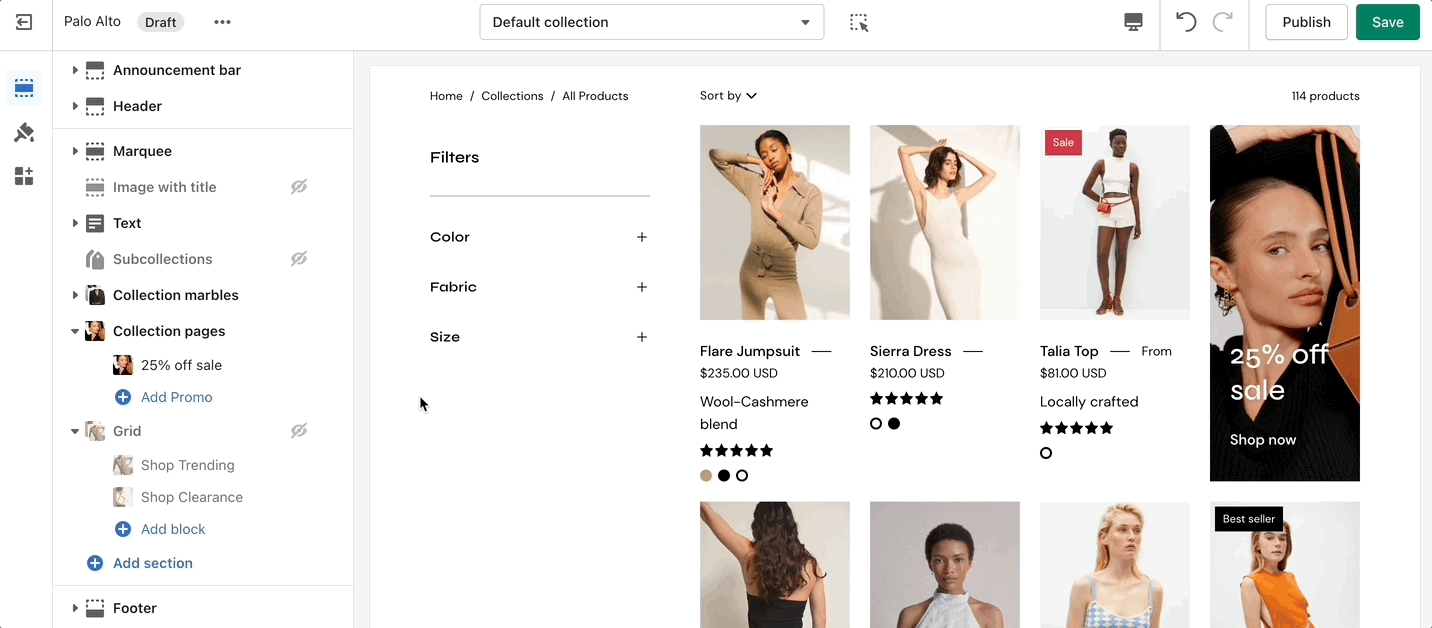Image resolution: width=1432 pixels, height=628 pixels.
Task: Select the 25% off sale block
Action: tap(181, 365)
